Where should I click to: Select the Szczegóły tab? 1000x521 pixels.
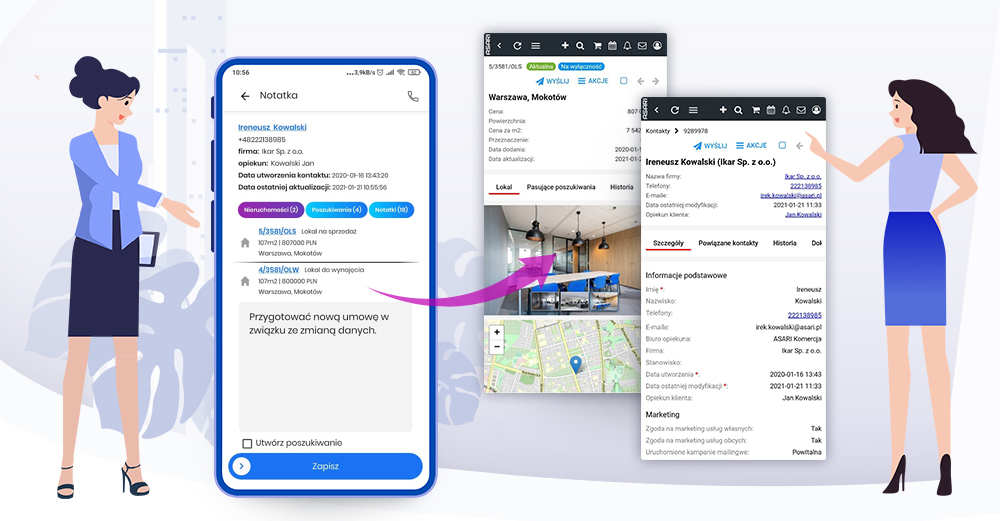pyautogui.click(x=668, y=243)
